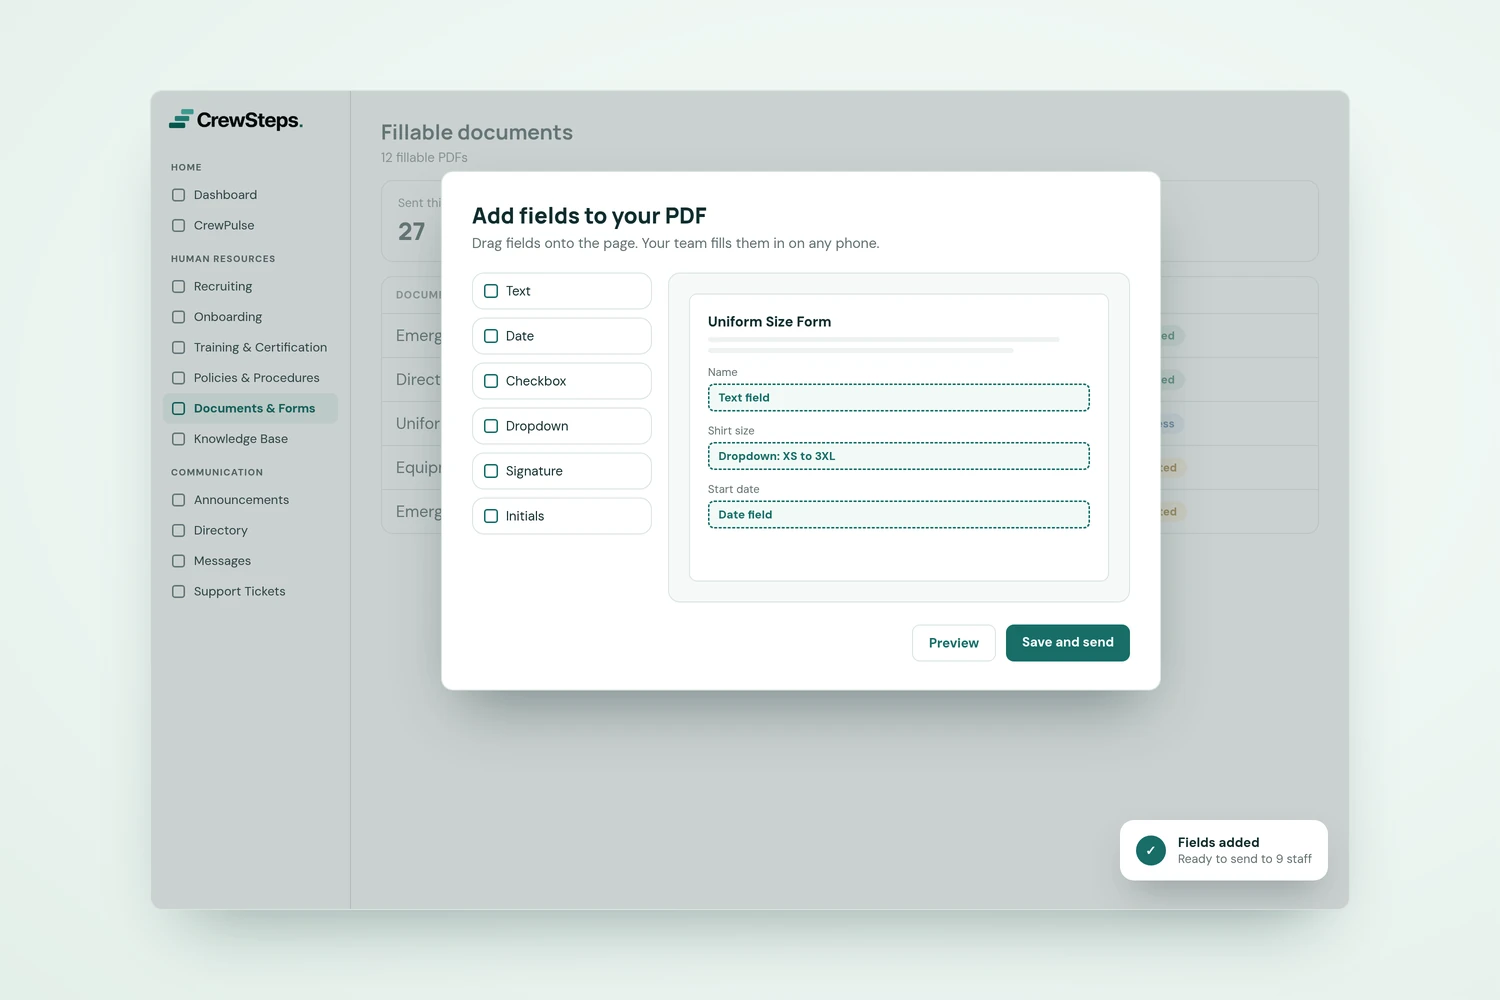Pick the Initials field tile
Viewport: 1500px width, 1000px height.
pos(562,516)
